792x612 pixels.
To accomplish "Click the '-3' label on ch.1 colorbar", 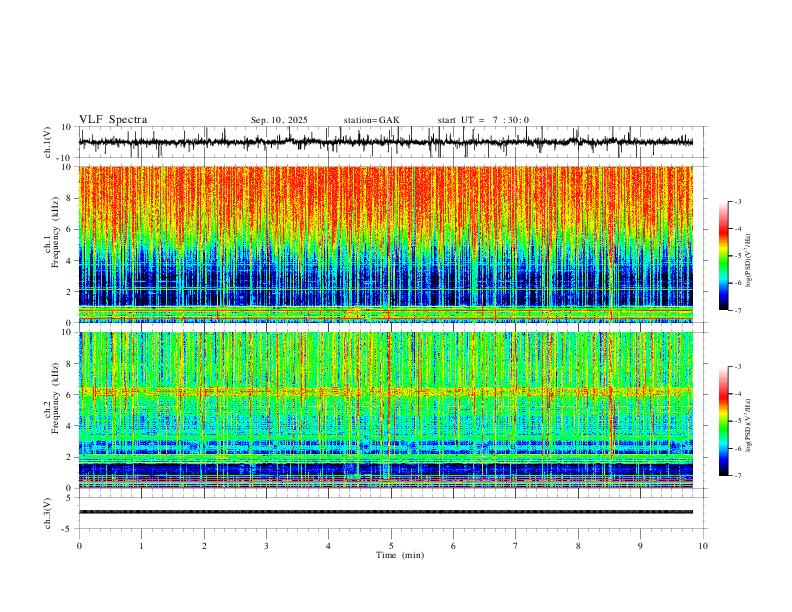I will pyautogui.click(x=737, y=201).
